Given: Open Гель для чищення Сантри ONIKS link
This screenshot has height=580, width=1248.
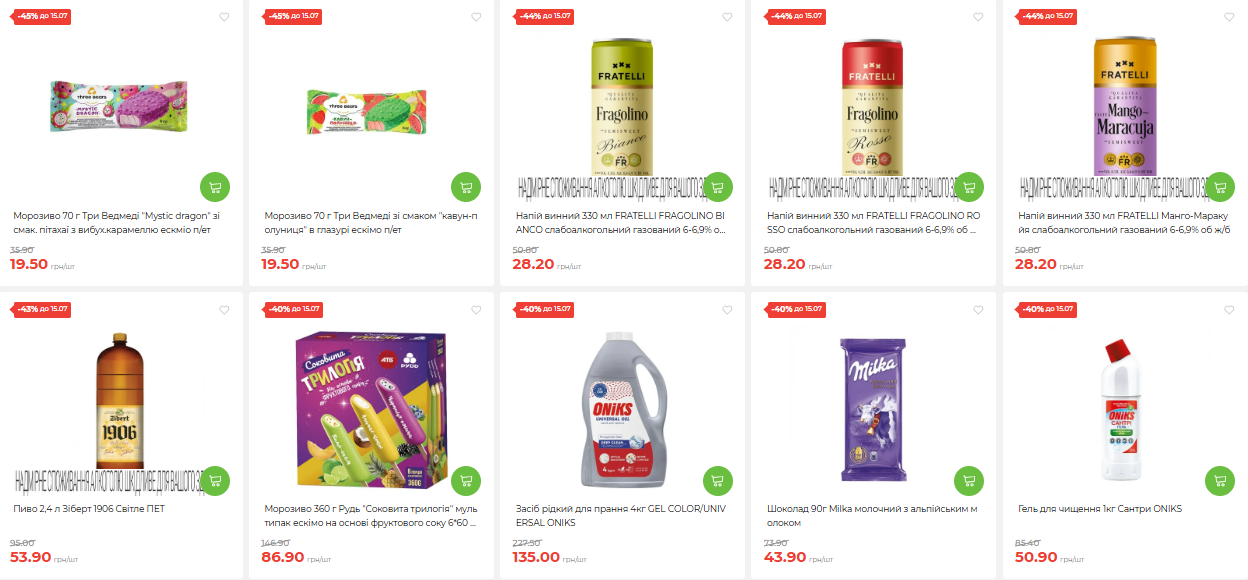Looking at the screenshot, I should 1100,509.
